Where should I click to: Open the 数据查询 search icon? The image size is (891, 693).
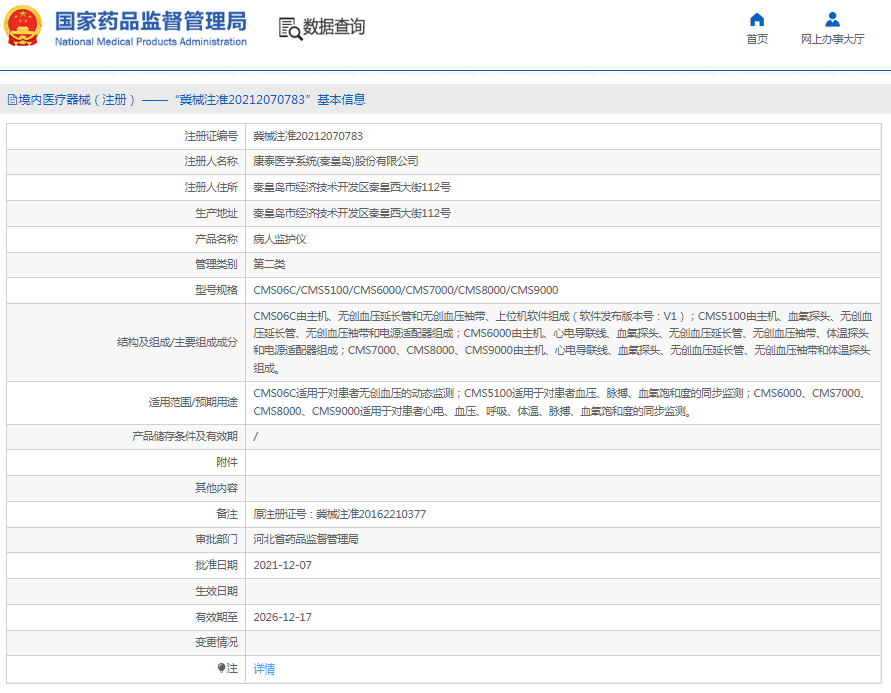(x=290, y=29)
